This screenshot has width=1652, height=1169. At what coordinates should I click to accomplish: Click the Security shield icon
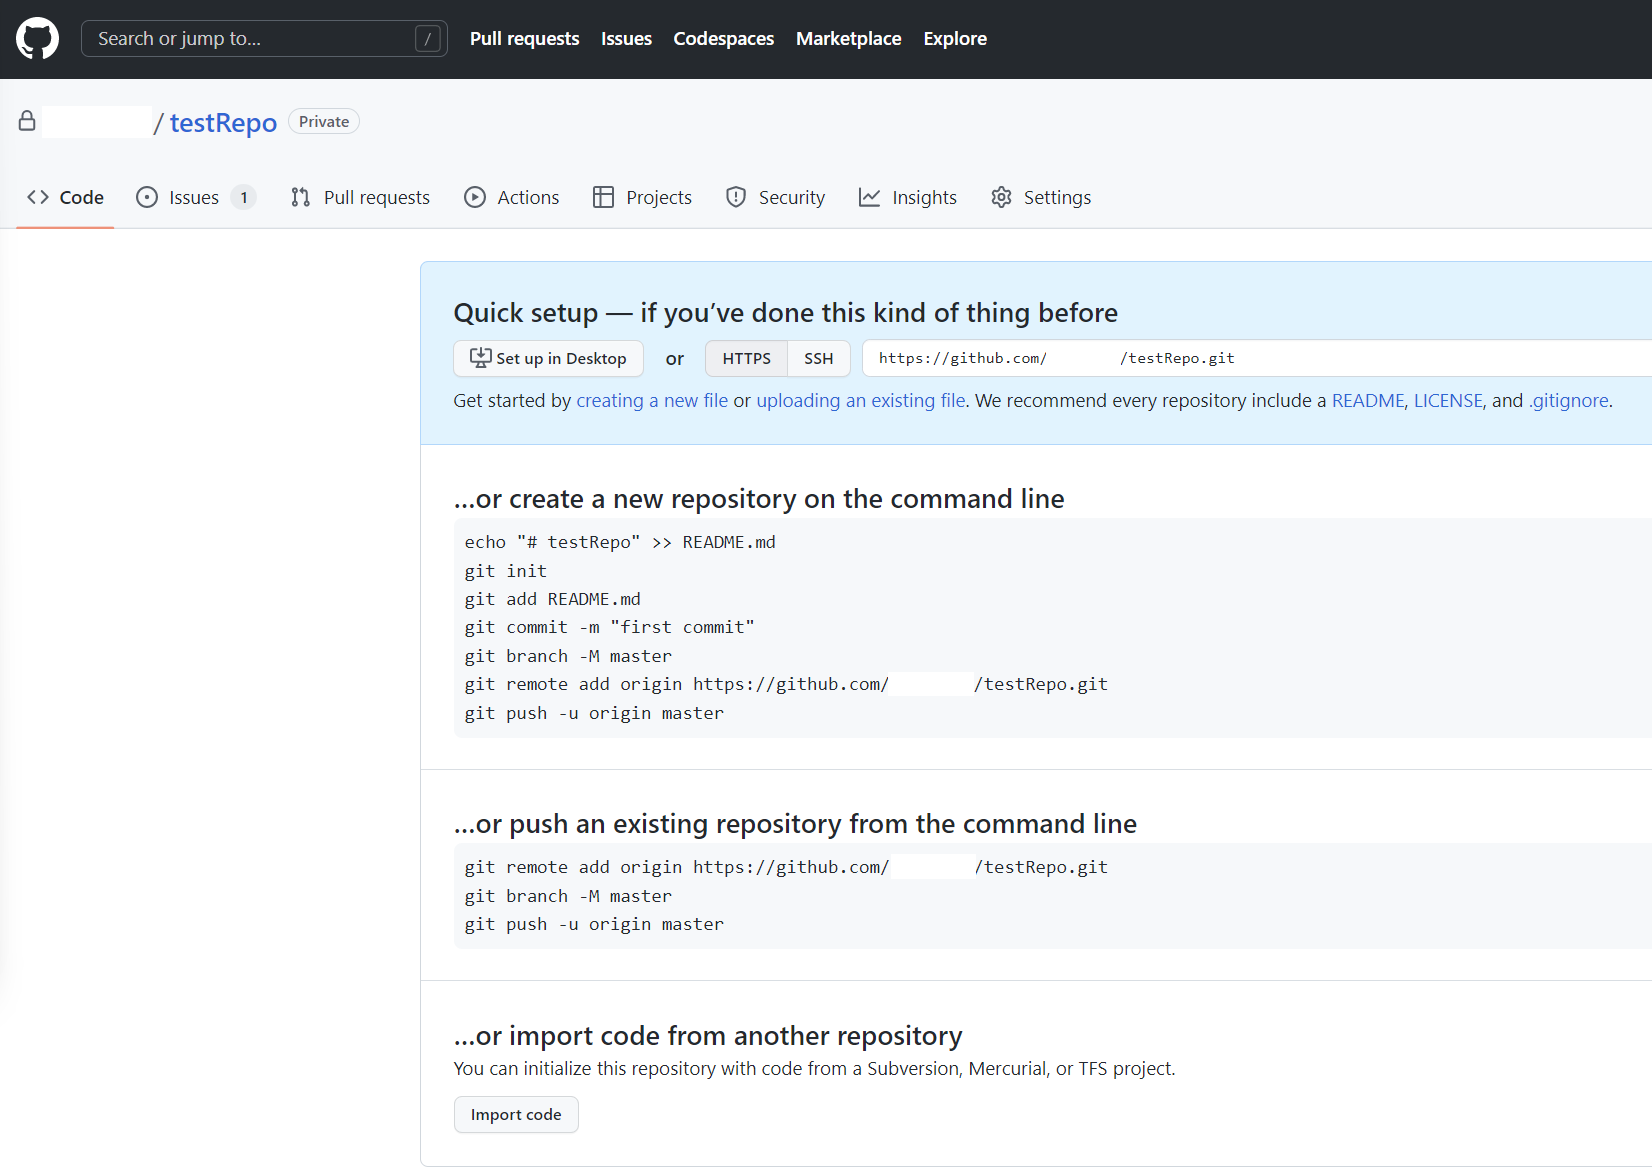(x=736, y=197)
